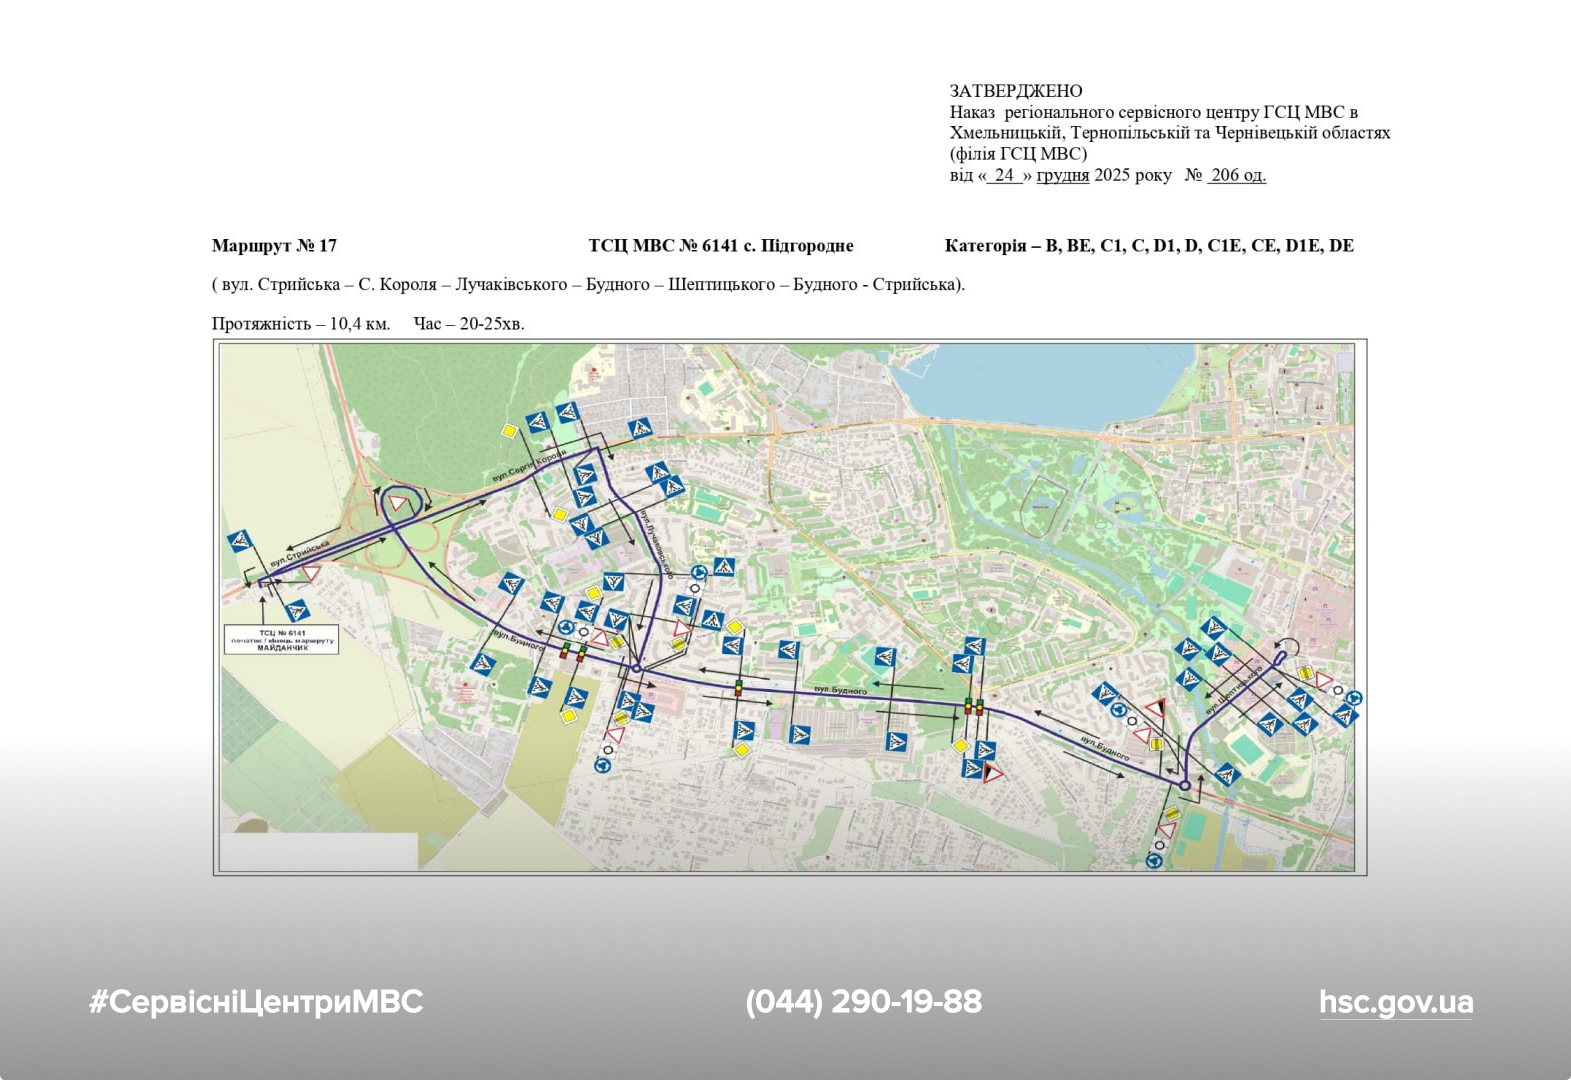The image size is (1571, 1080).
Task: Select the leftmost pedestrian crossing sign on map
Action: point(240,541)
